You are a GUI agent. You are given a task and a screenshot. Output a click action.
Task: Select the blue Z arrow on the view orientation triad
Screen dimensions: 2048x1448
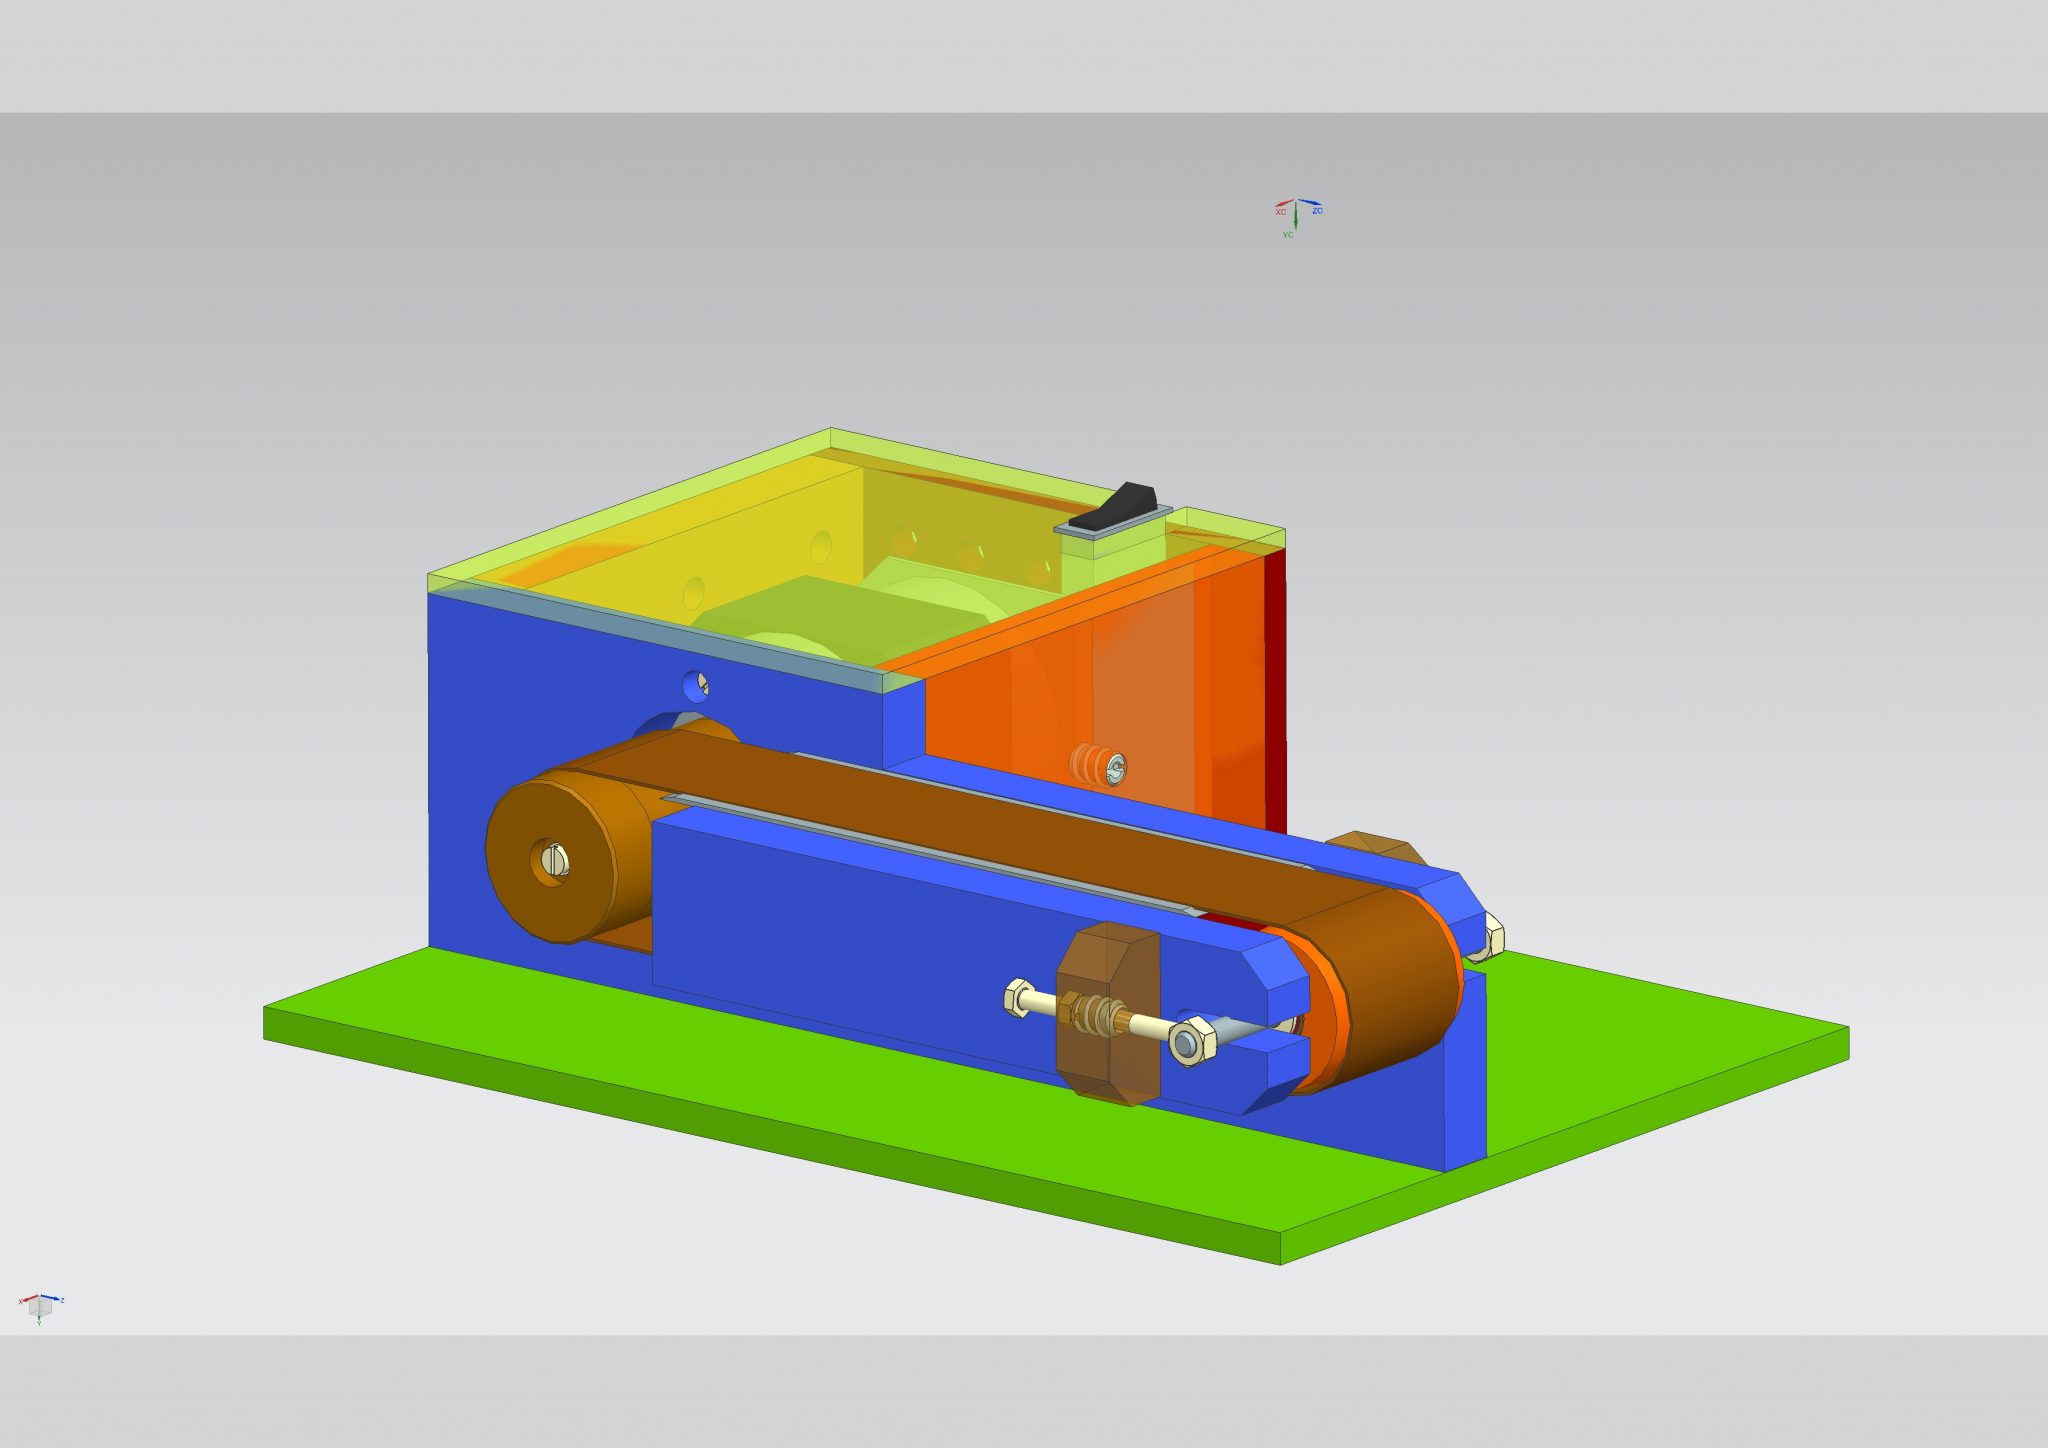coord(52,1298)
